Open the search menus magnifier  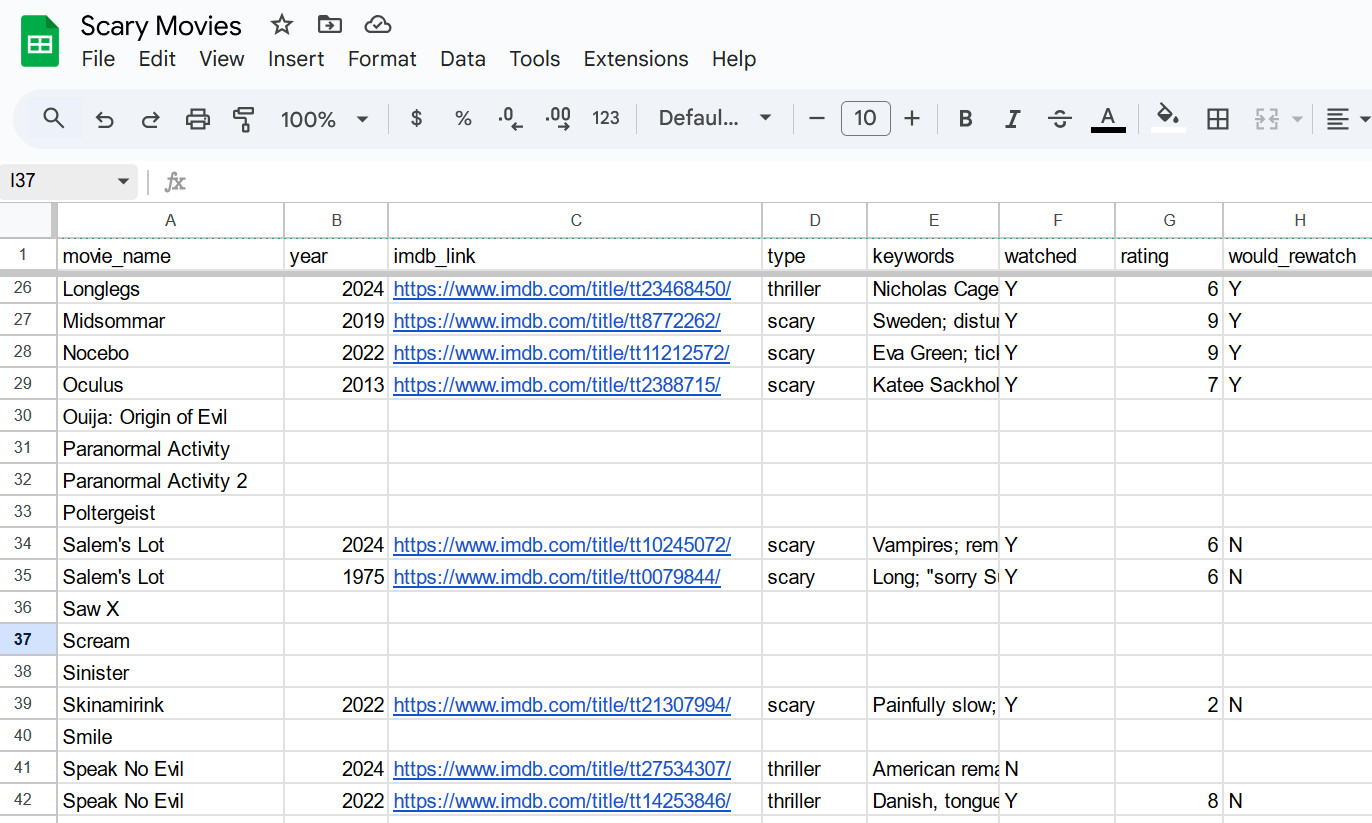coord(54,119)
